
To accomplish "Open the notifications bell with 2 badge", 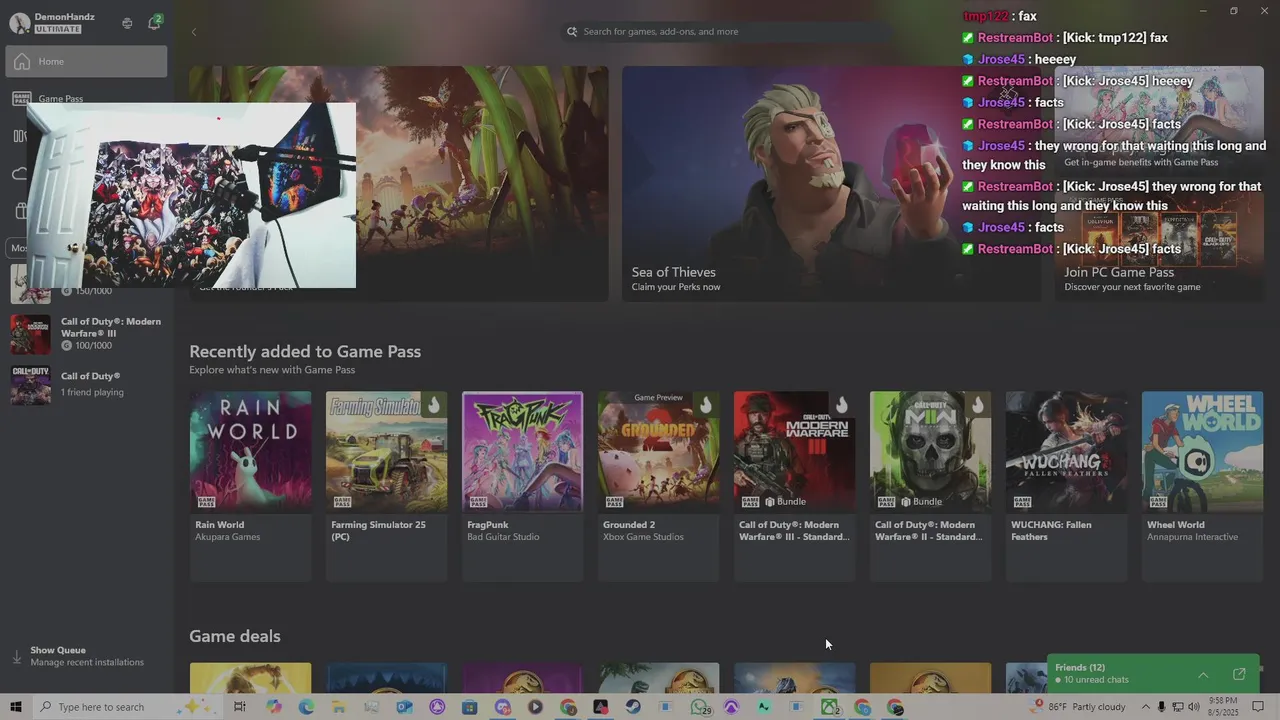I will point(154,22).
